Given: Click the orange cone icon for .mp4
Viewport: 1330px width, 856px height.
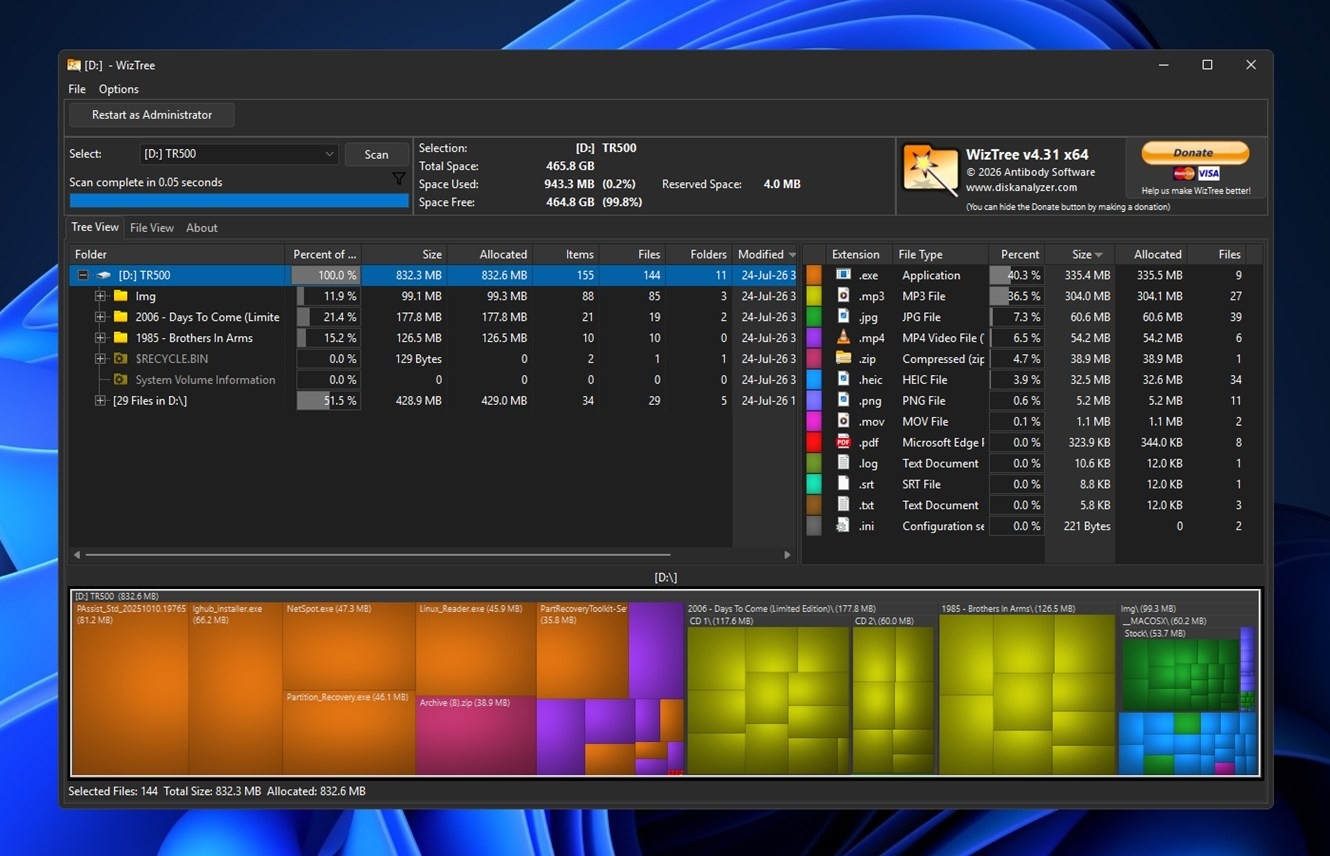Looking at the screenshot, I should (x=843, y=338).
